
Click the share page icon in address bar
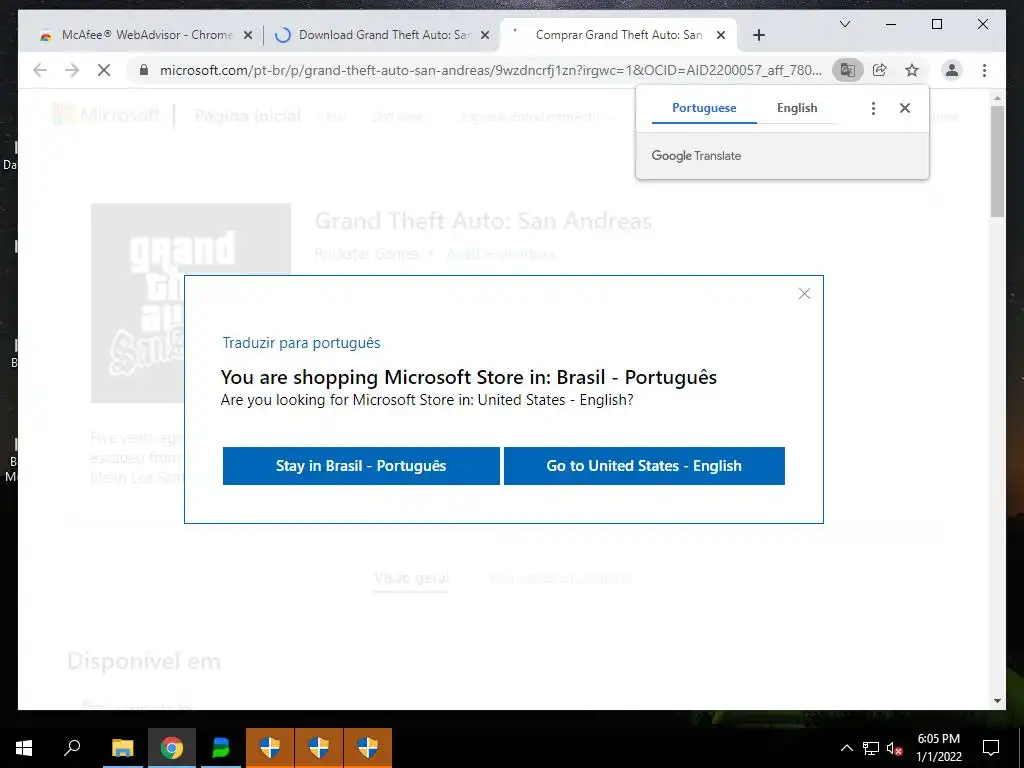coord(880,70)
